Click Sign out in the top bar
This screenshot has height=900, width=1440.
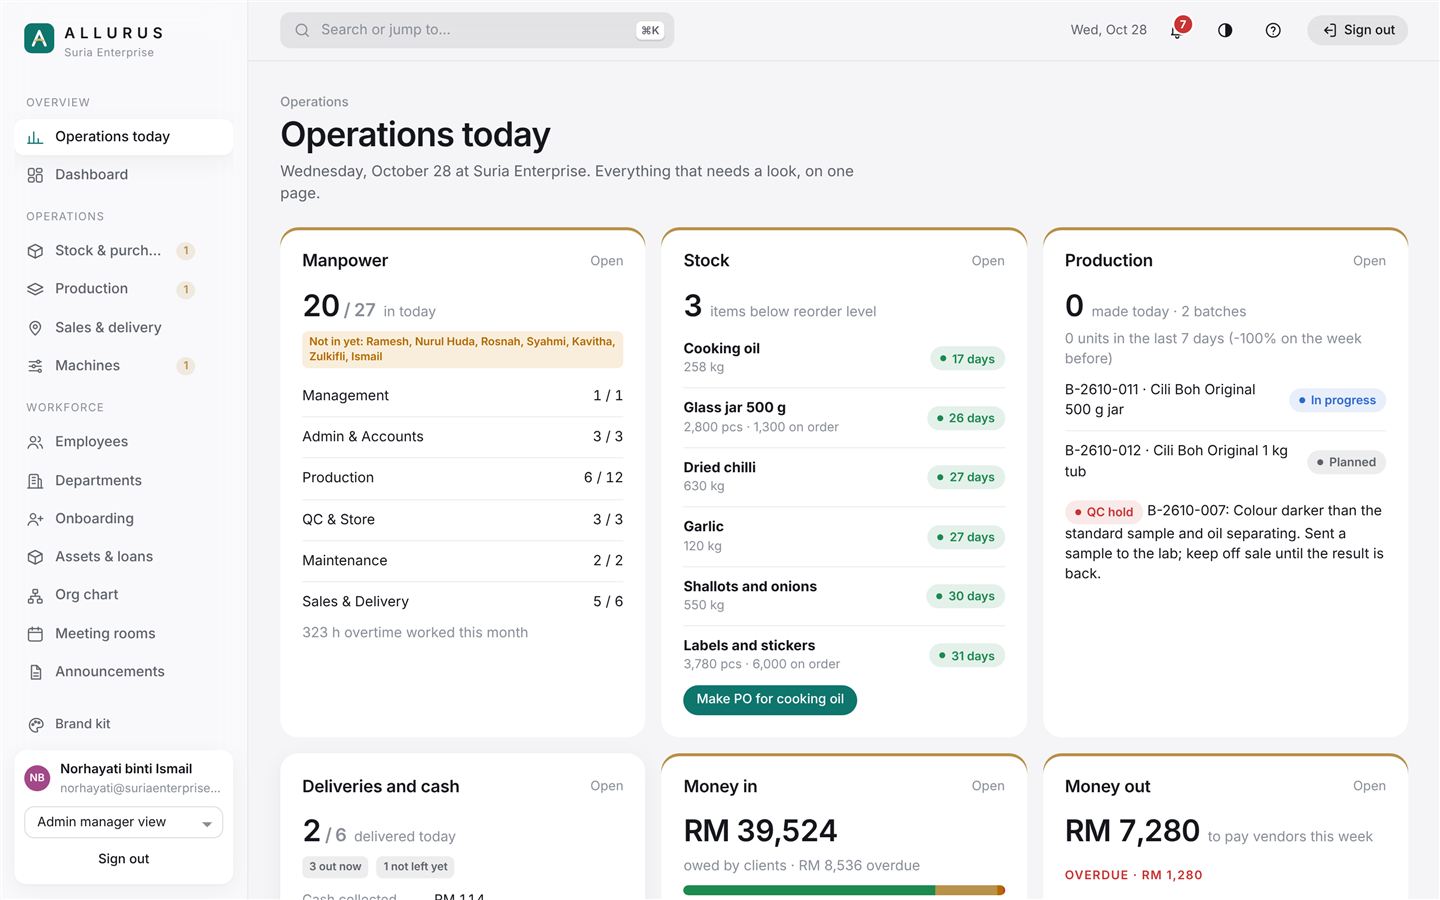[x=1357, y=30]
